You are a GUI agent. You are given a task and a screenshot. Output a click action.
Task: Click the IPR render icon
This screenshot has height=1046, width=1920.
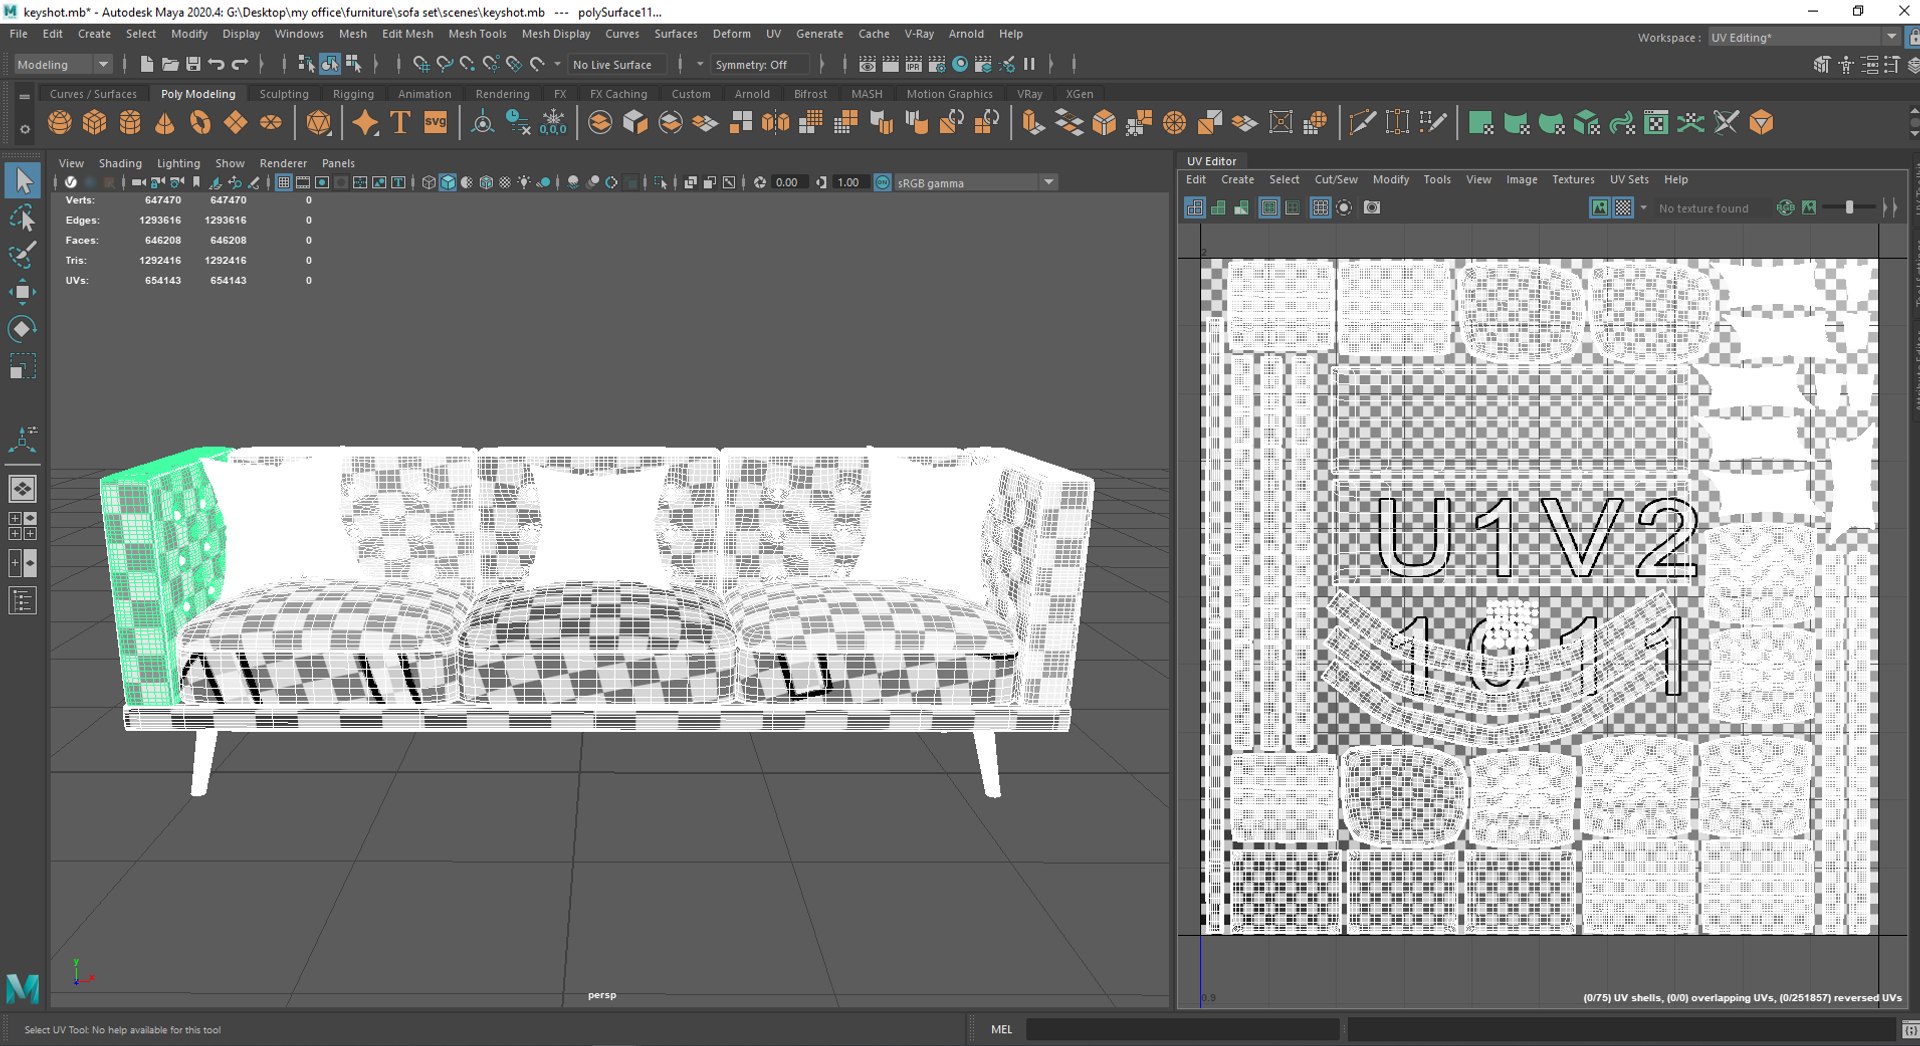pos(914,64)
